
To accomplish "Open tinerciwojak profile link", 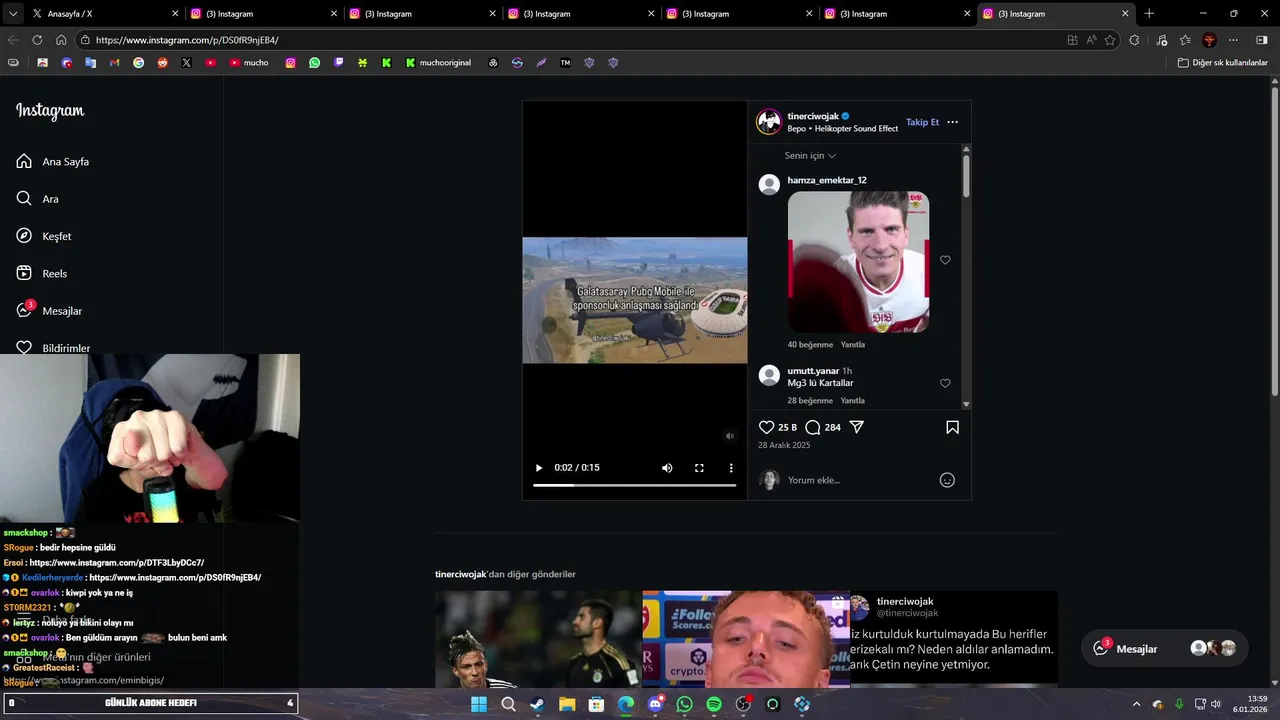I will pos(813,116).
